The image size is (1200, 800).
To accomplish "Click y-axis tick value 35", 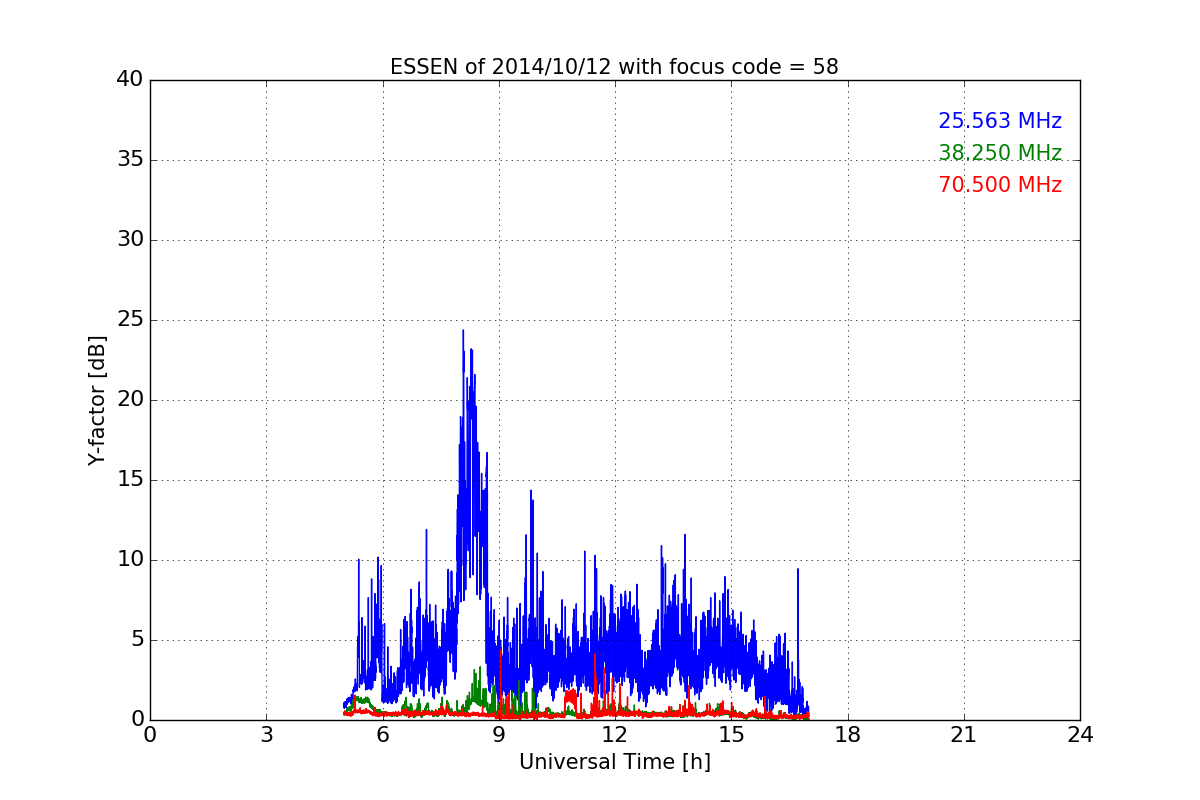I will click(130, 160).
